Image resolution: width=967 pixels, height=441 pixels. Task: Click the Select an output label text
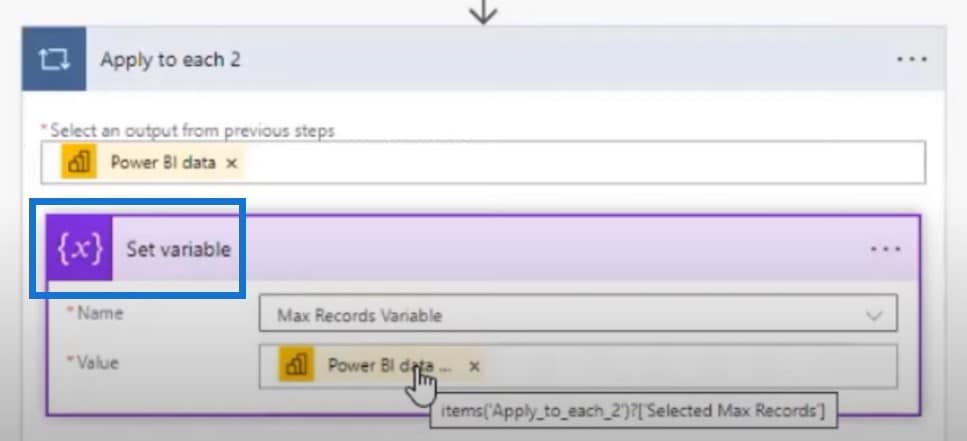192,130
